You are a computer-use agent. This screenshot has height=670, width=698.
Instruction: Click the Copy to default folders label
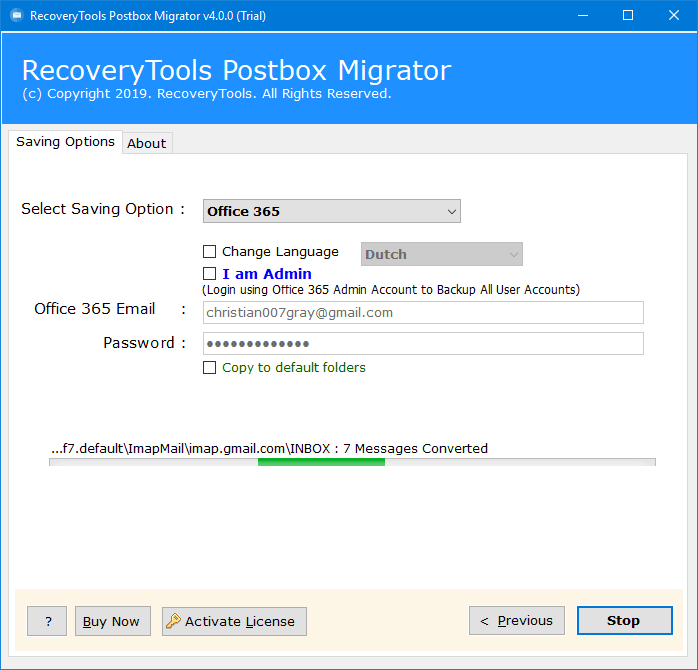tap(294, 368)
